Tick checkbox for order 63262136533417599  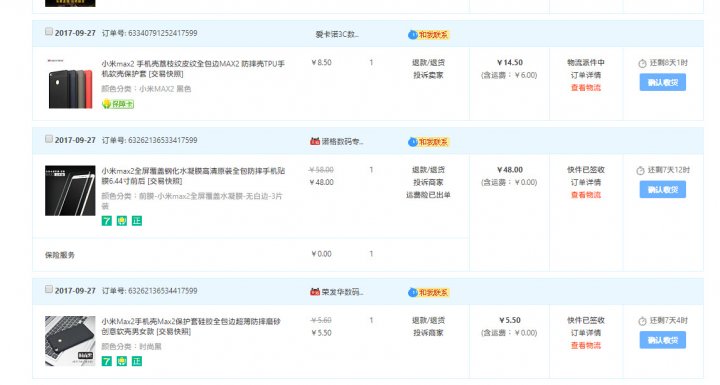tap(49, 139)
